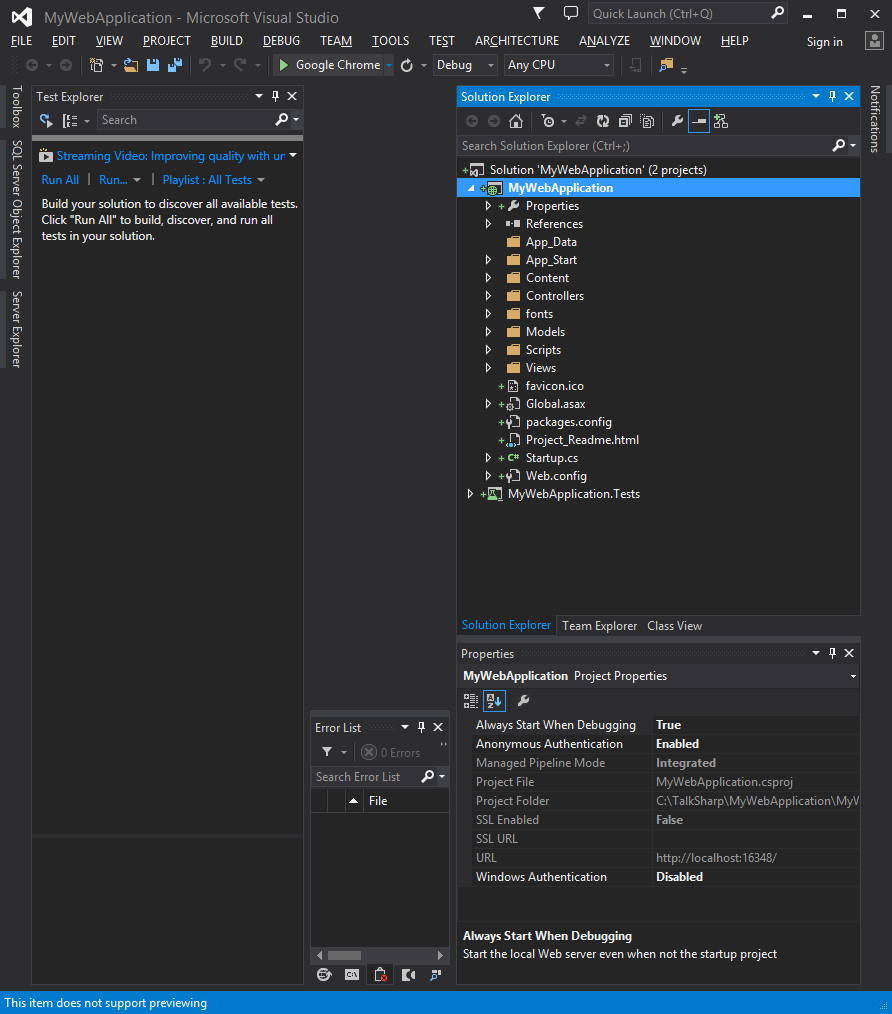Expand the Views folder node
This screenshot has width=892, height=1014.
click(x=488, y=367)
